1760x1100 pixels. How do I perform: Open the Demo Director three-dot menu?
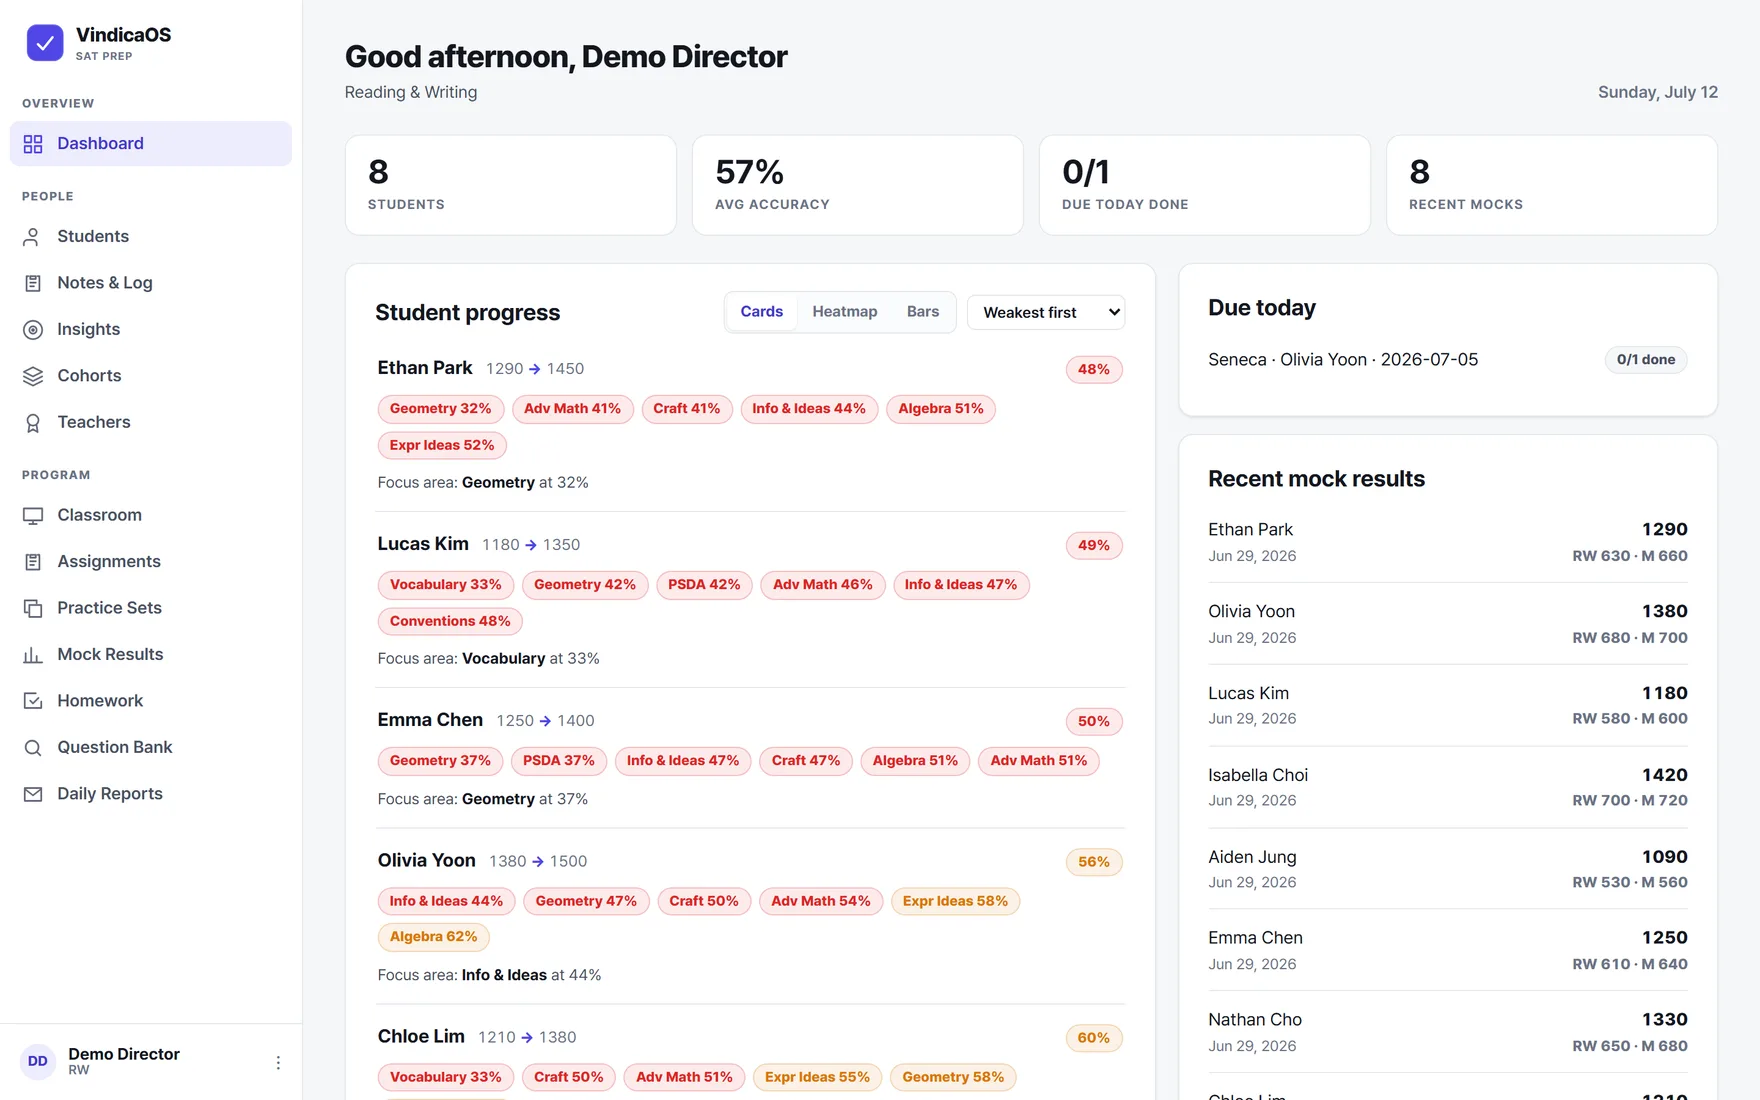point(278,1062)
